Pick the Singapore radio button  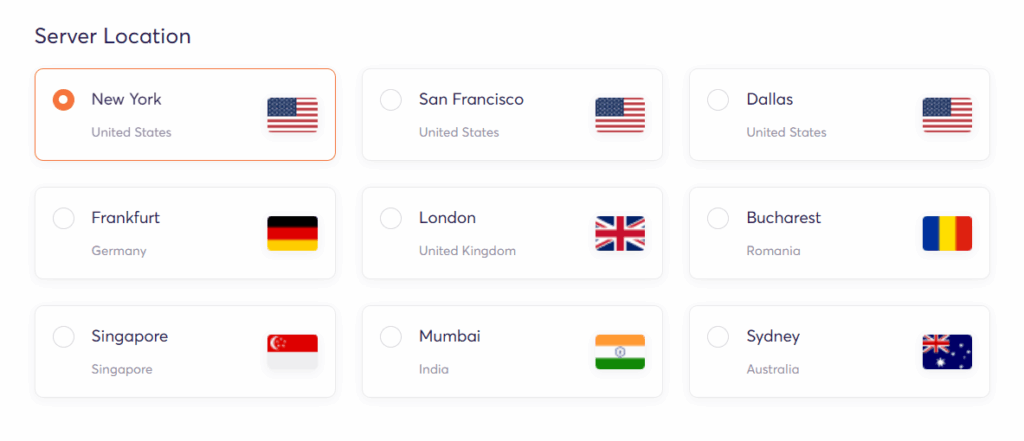(x=63, y=336)
